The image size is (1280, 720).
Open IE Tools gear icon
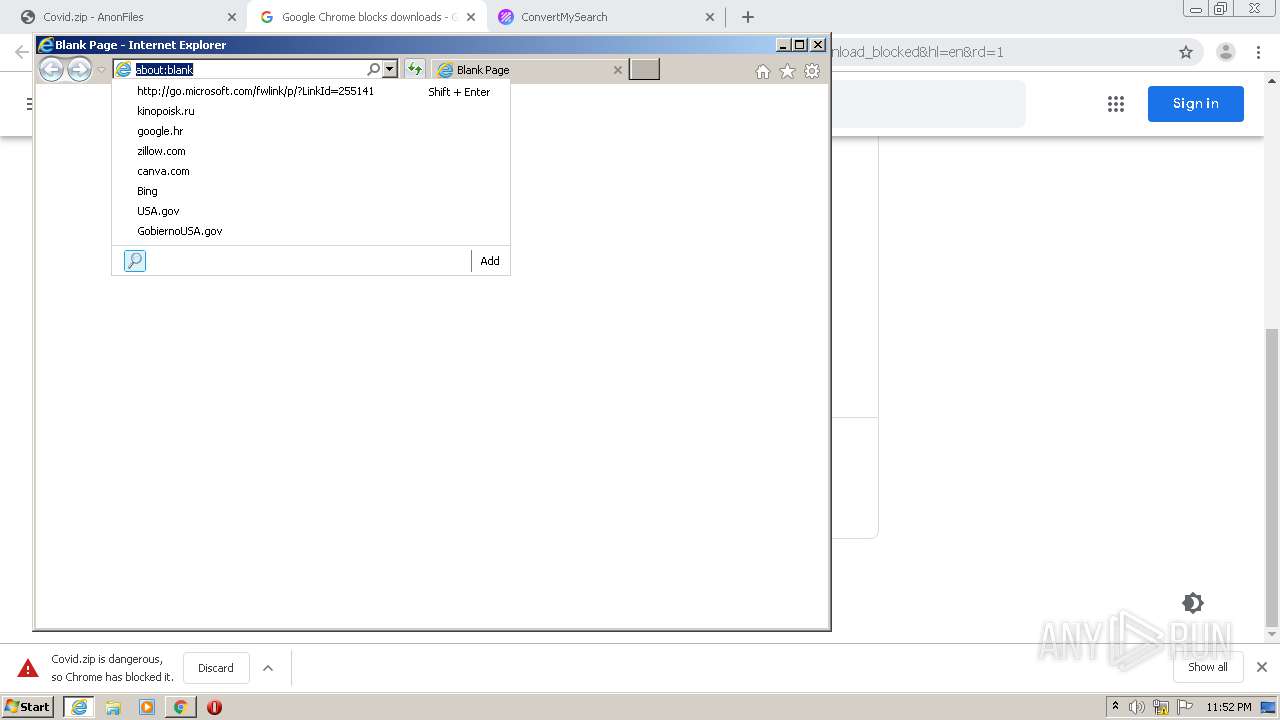(812, 71)
